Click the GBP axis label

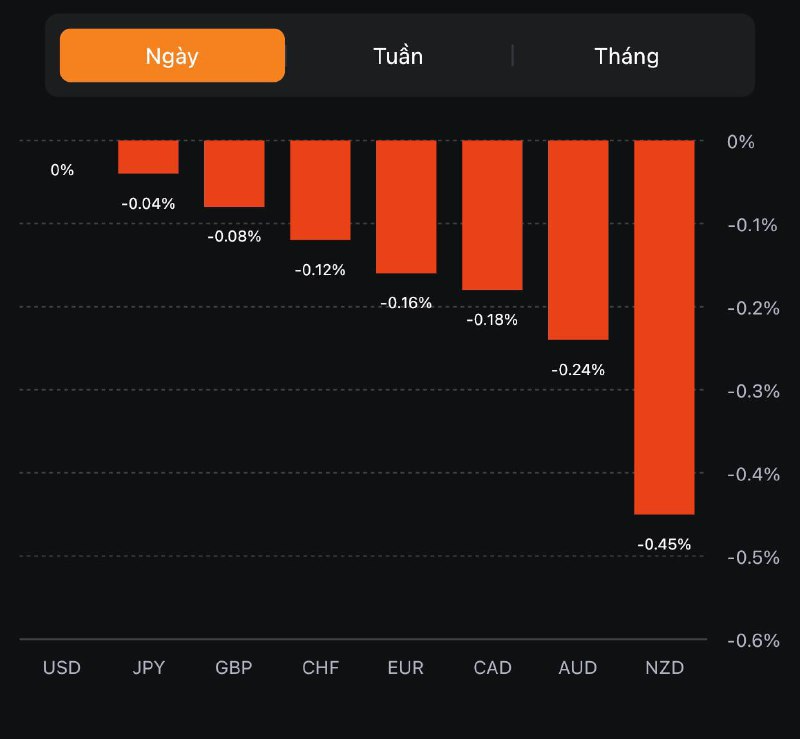[234, 668]
